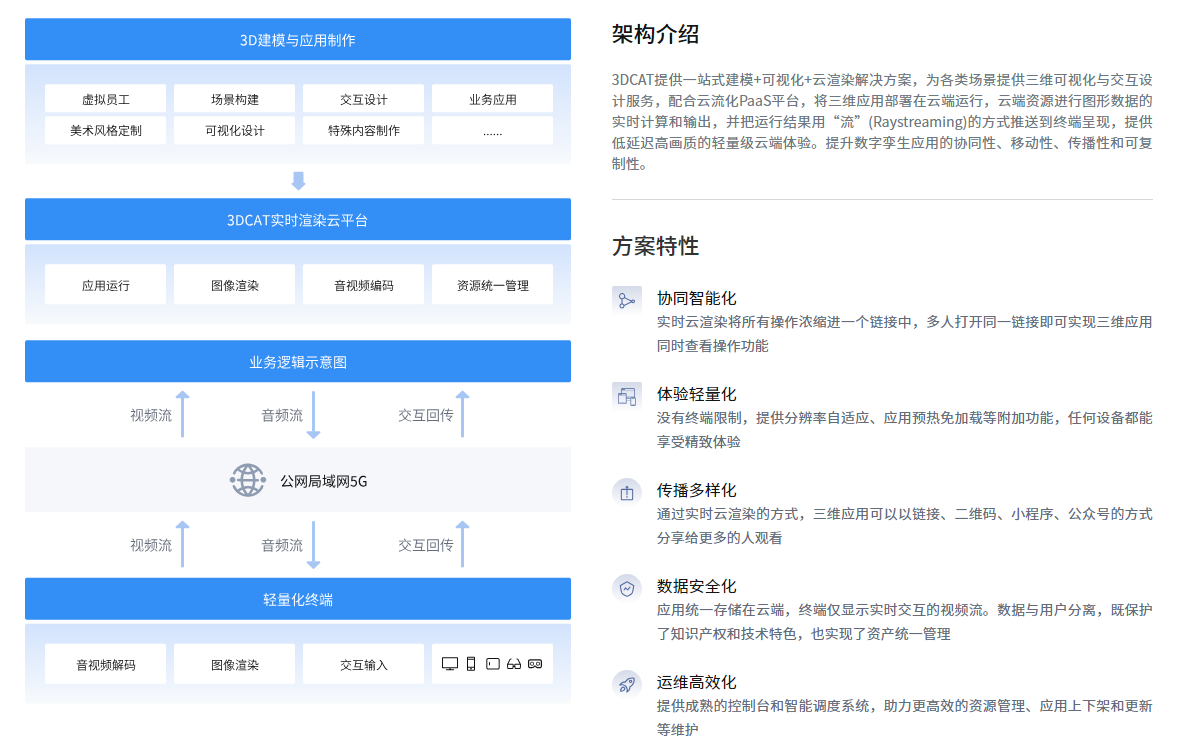Click description starting 没有终端限制
The width and height of the screenshot is (1181, 749).
pyautogui.click(x=905, y=430)
